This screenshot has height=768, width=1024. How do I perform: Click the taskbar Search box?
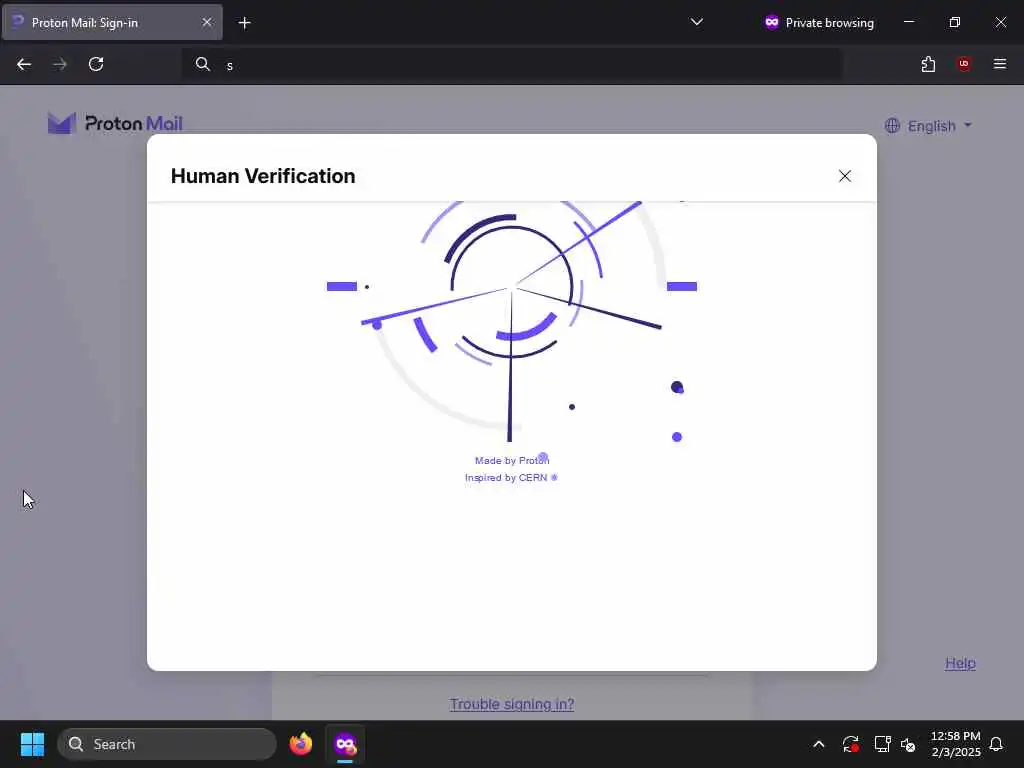[x=167, y=744]
